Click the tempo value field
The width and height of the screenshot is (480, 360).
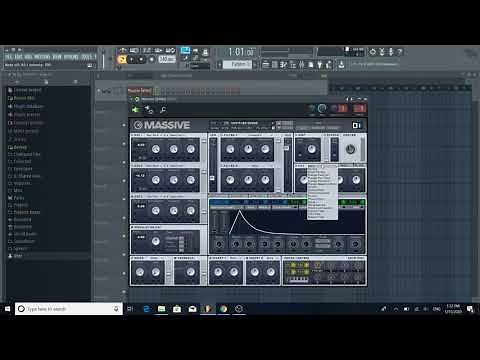[167, 59]
